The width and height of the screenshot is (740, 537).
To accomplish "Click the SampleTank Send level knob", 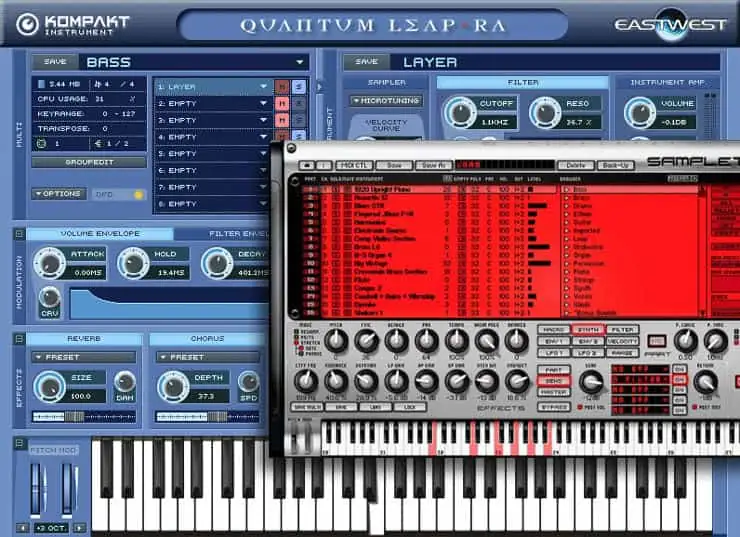I will [x=591, y=381].
